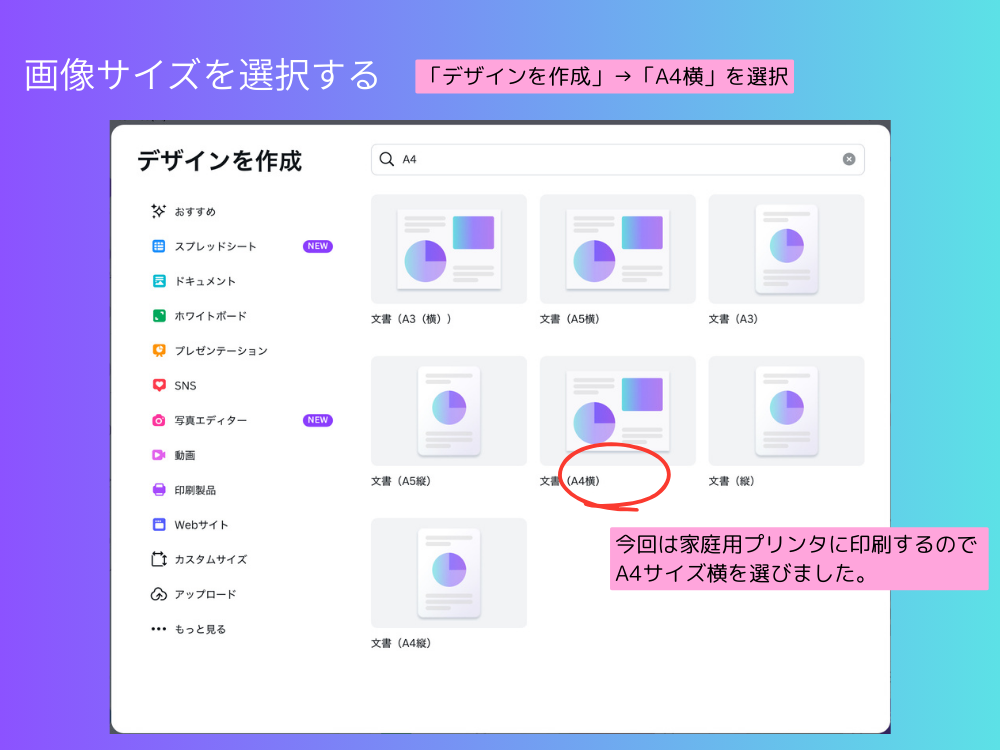
Task: Open the 印刷製品 icon
Action: click(158, 489)
